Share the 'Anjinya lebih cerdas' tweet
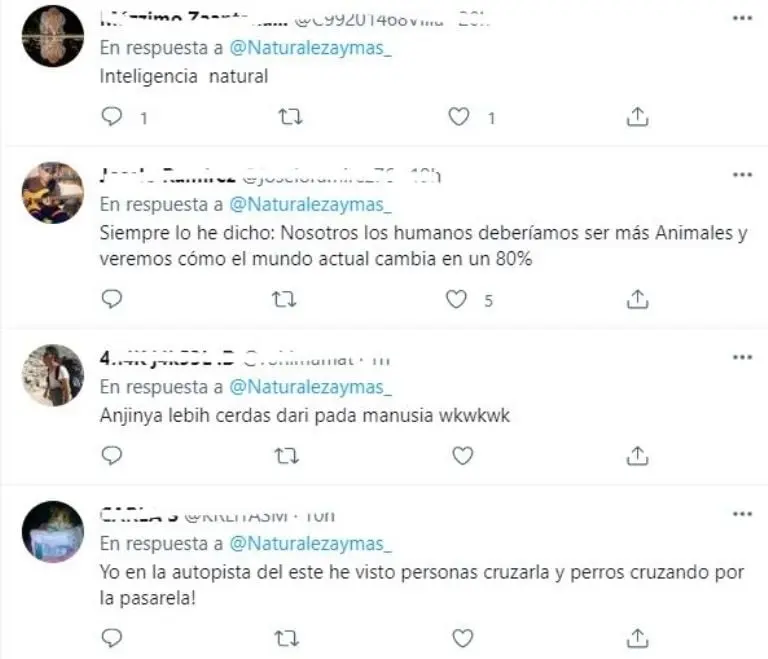The image size is (768, 659). pyautogui.click(x=637, y=456)
